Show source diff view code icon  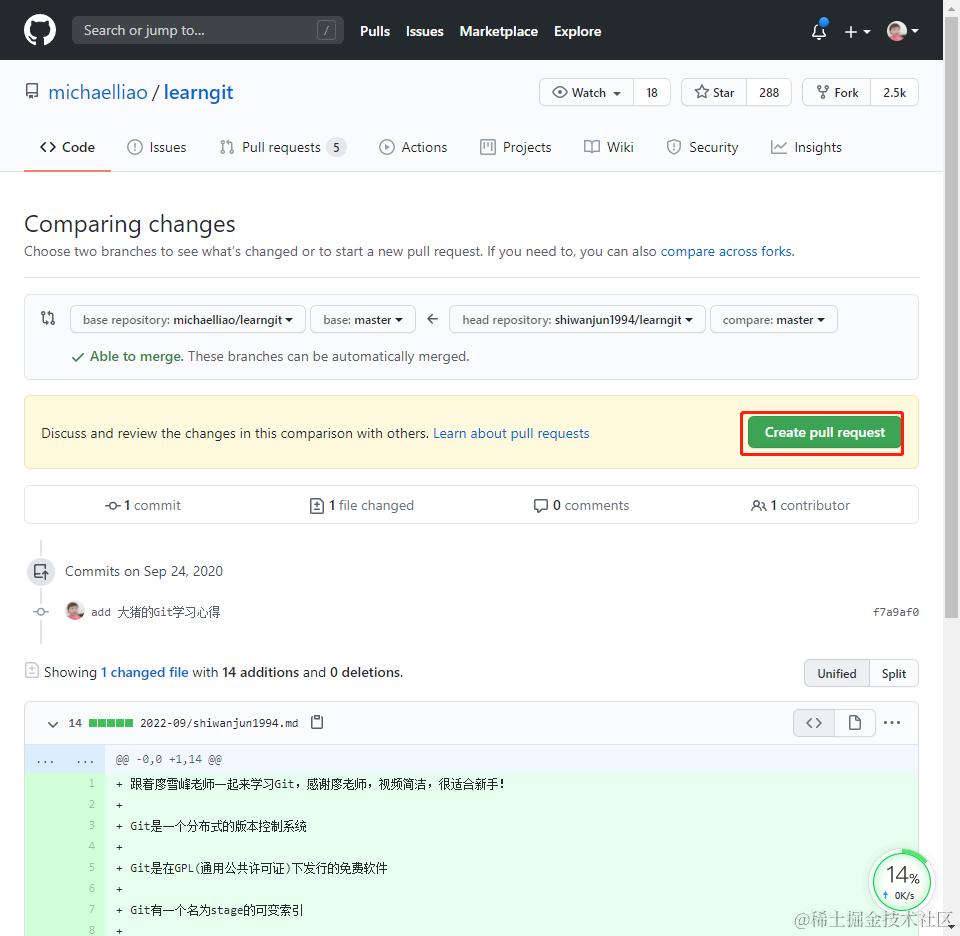[814, 723]
